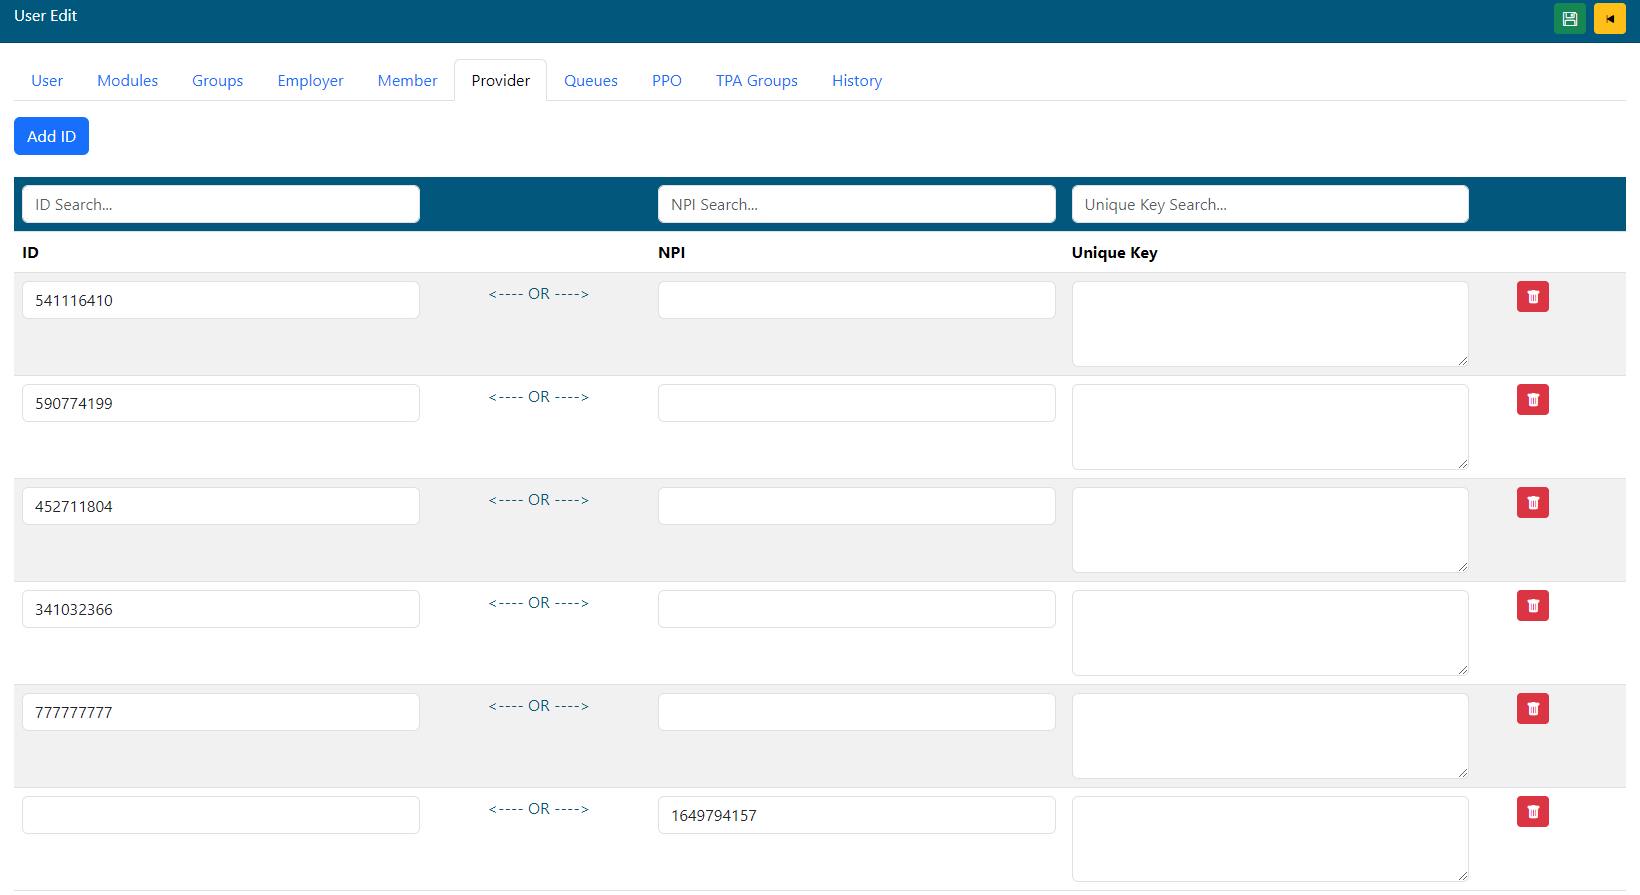Delete the row with ID 452711804

[1532, 503]
